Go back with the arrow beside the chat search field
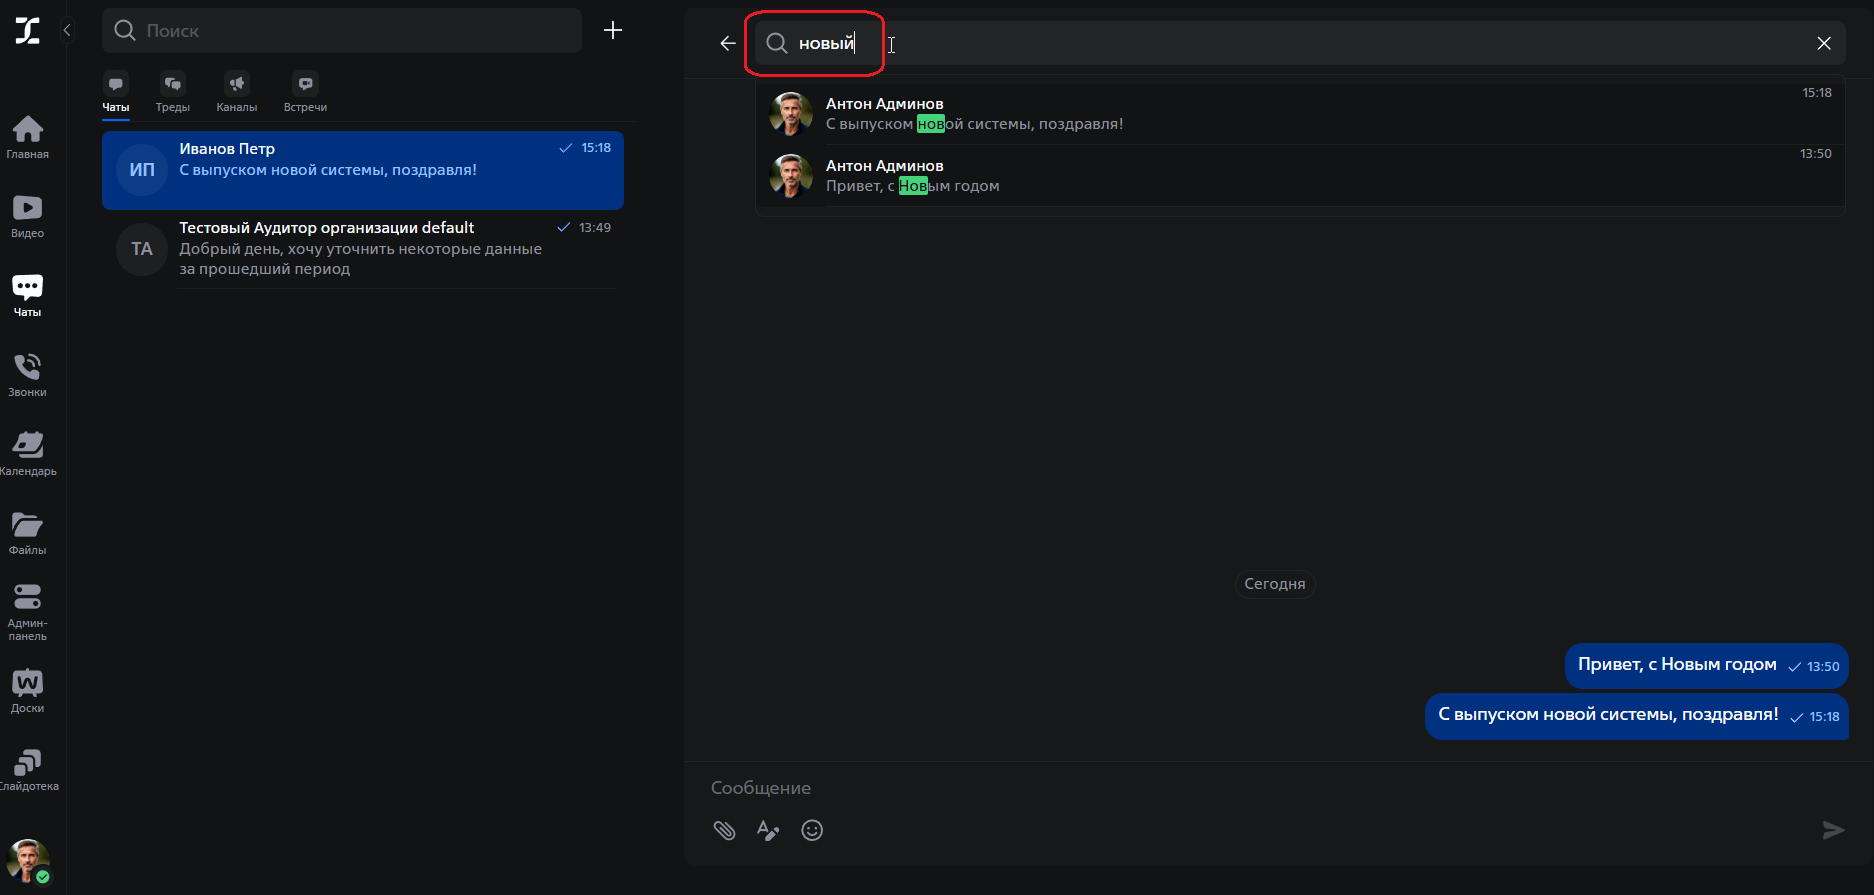Viewport: 1874px width, 895px height. 728,43
